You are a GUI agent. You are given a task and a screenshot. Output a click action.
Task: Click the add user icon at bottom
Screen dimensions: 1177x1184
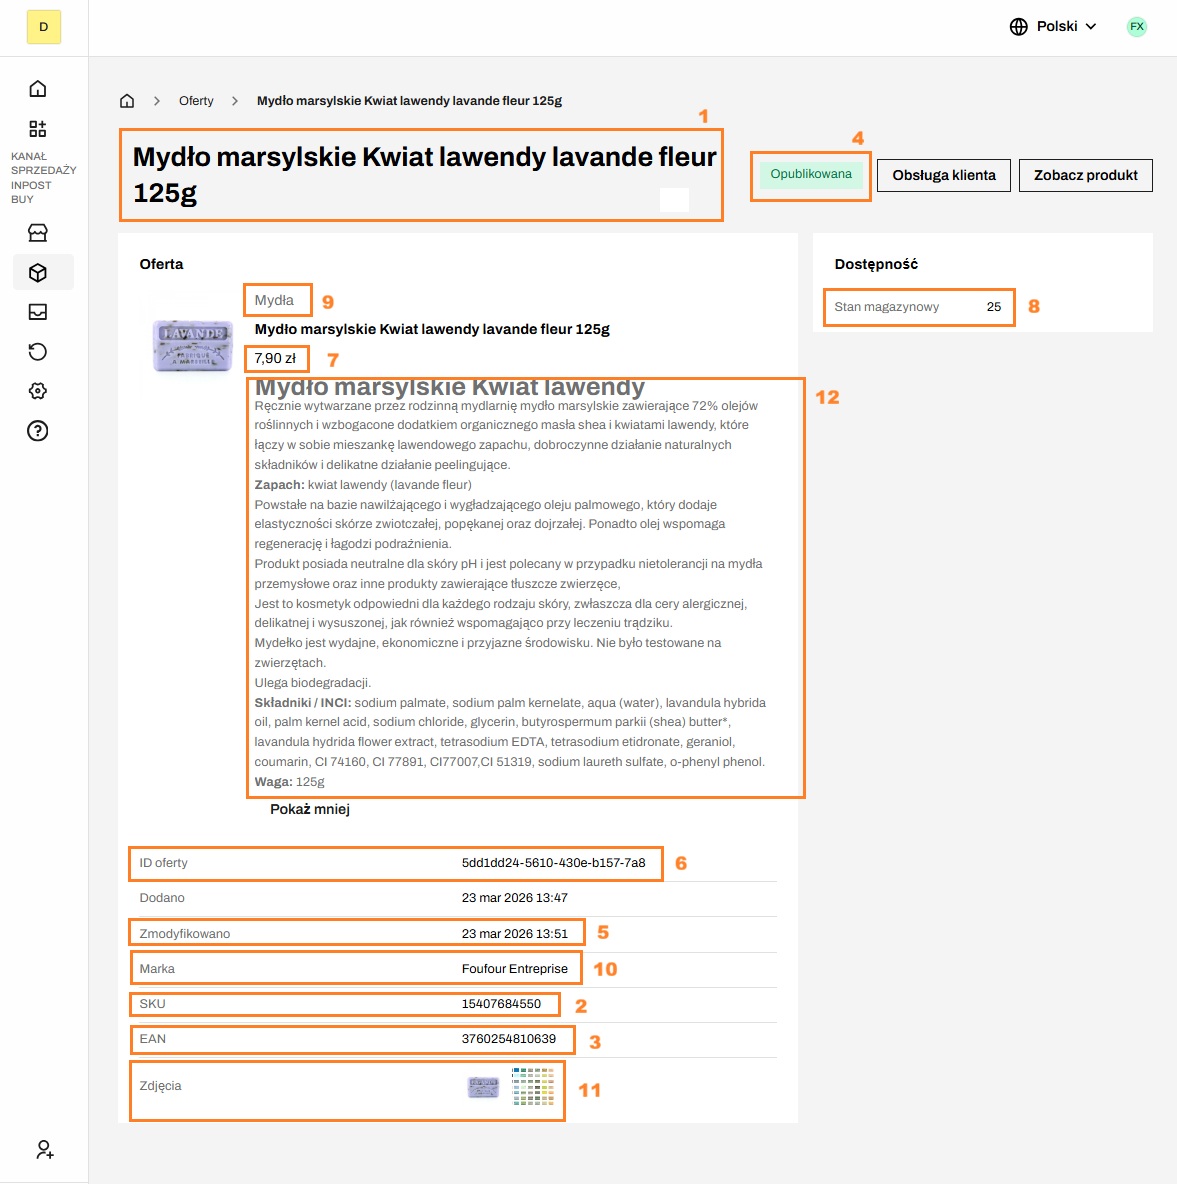(44, 1150)
